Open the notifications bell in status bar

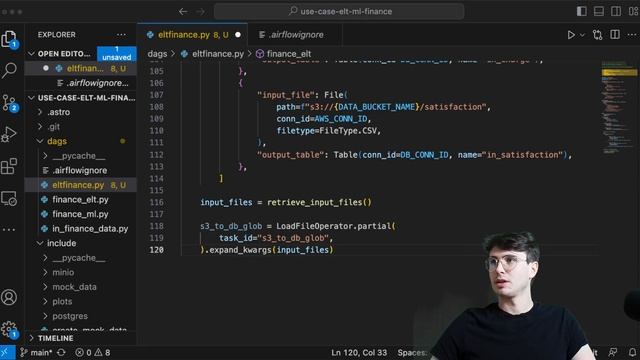(x=632, y=353)
